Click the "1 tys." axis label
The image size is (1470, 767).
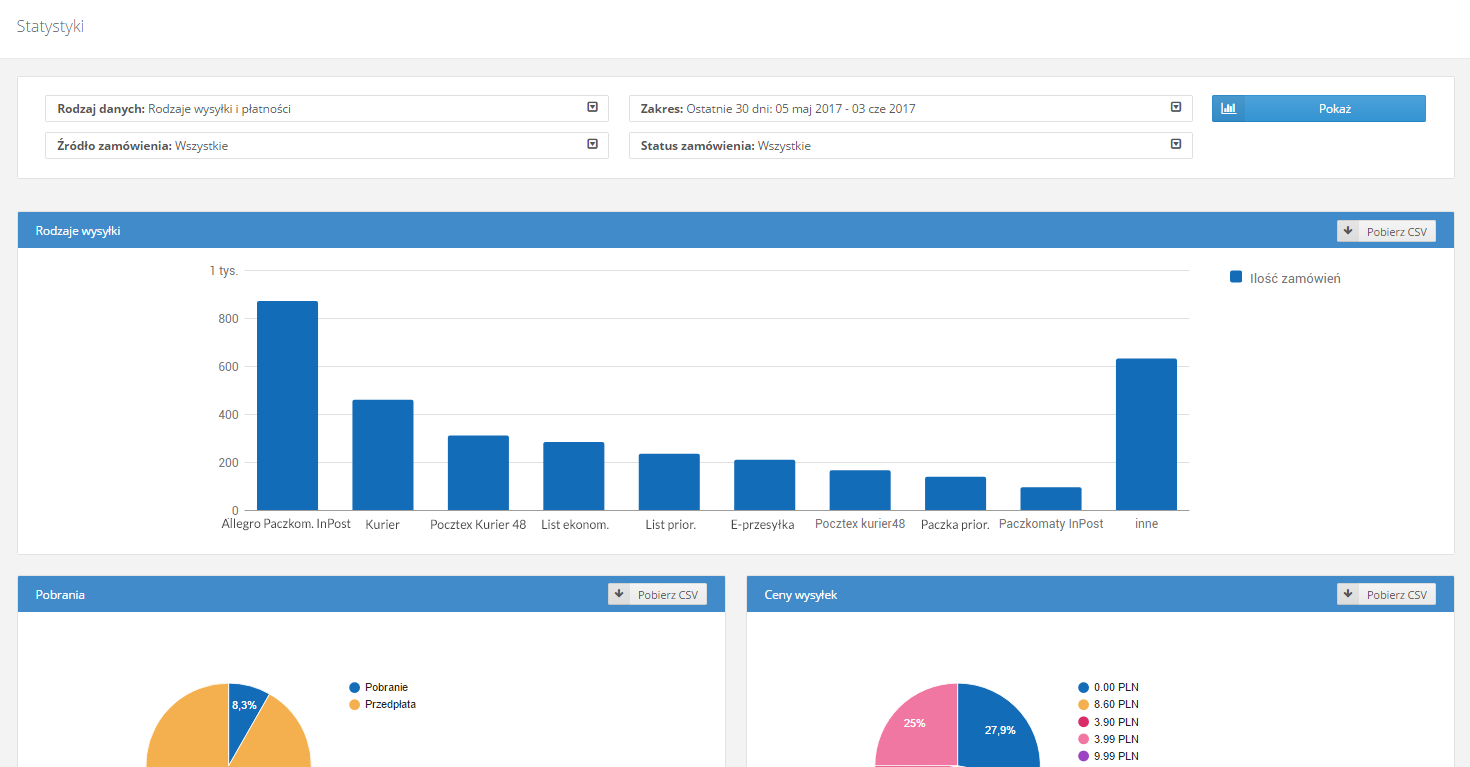coord(224,271)
